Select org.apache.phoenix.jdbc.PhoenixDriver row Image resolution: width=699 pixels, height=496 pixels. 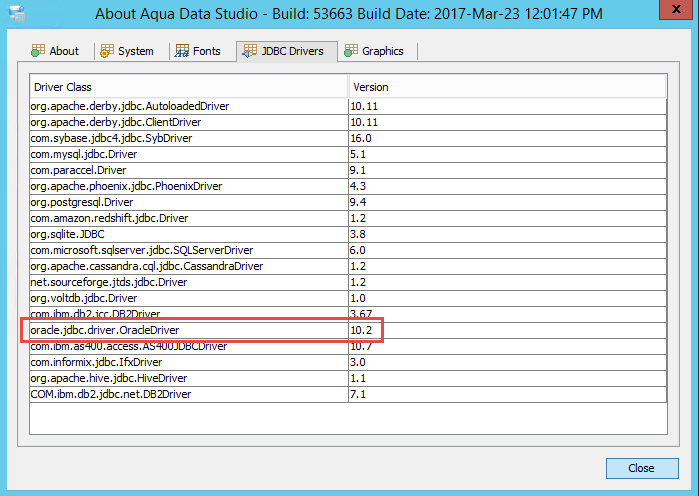(x=348, y=186)
